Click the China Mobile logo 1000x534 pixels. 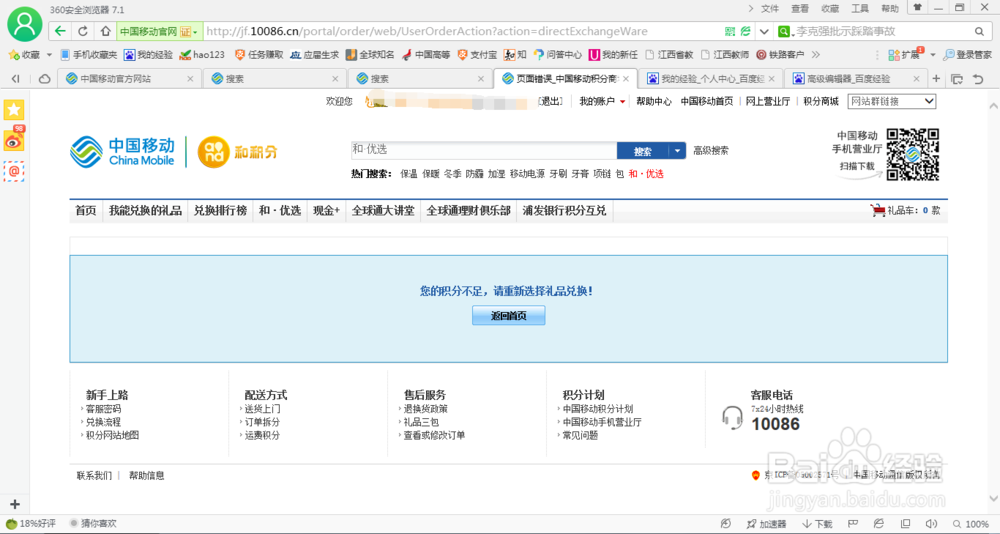coord(122,152)
